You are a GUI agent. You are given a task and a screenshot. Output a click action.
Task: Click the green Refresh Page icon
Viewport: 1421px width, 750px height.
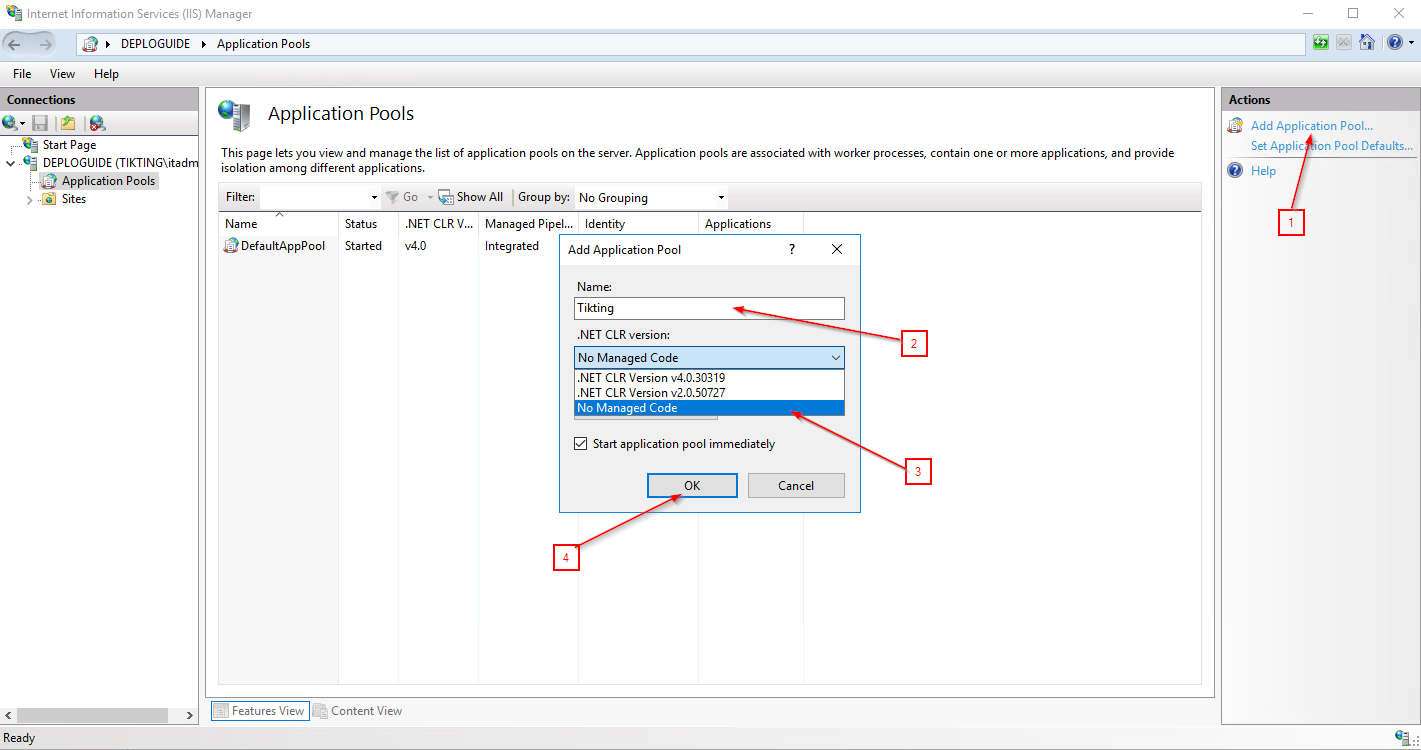click(x=1321, y=43)
